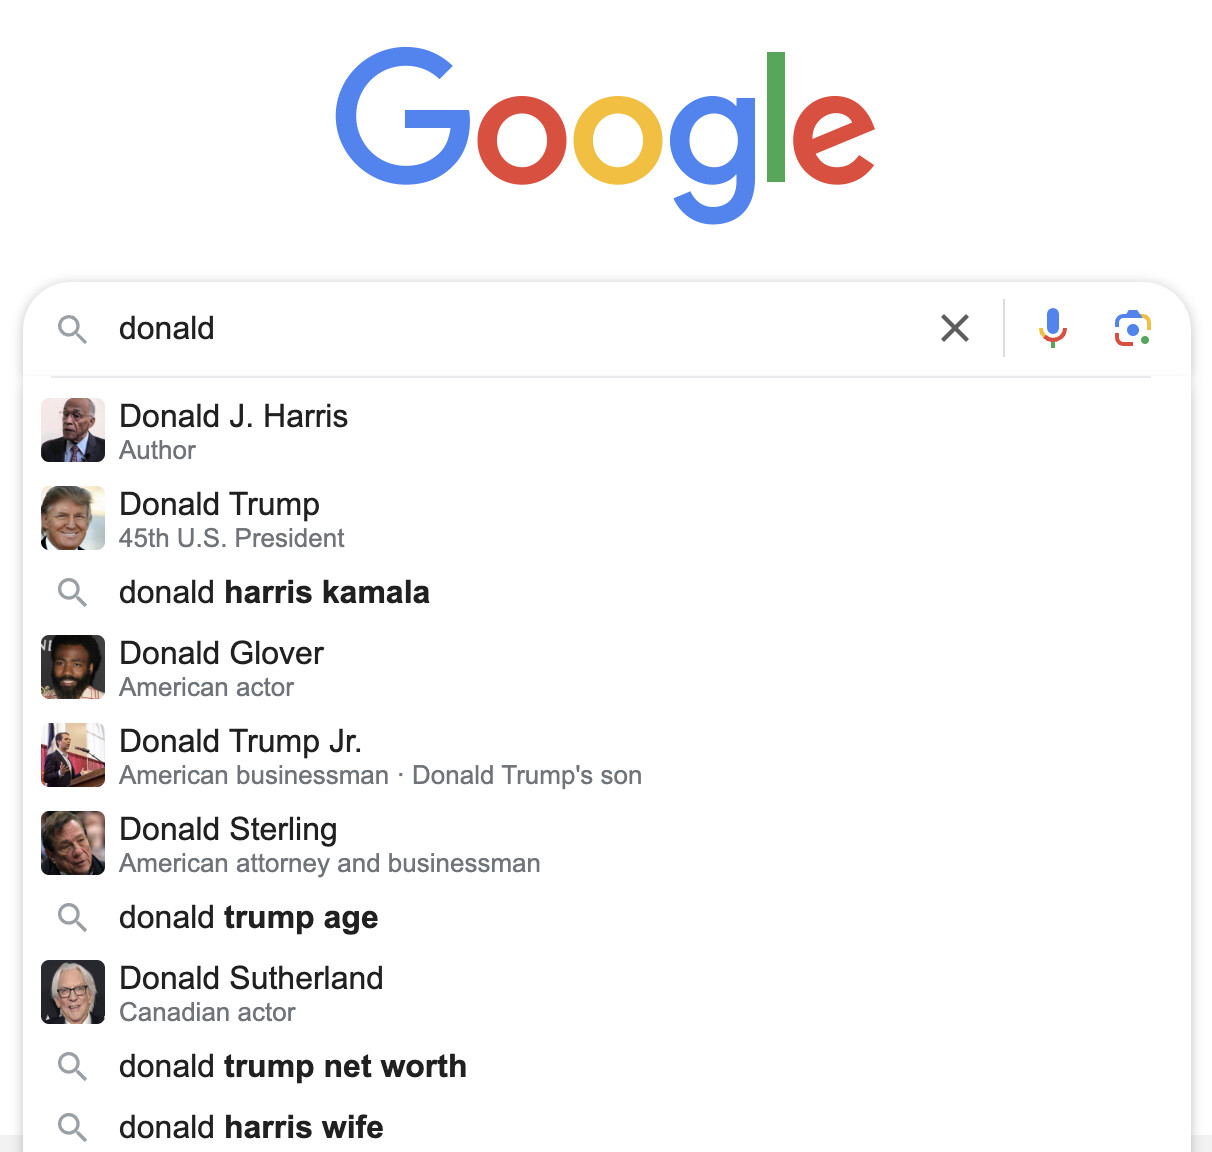Select the Donald J. Harris Author suggestion
Image resolution: width=1212 pixels, height=1152 pixels.
[x=606, y=430]
